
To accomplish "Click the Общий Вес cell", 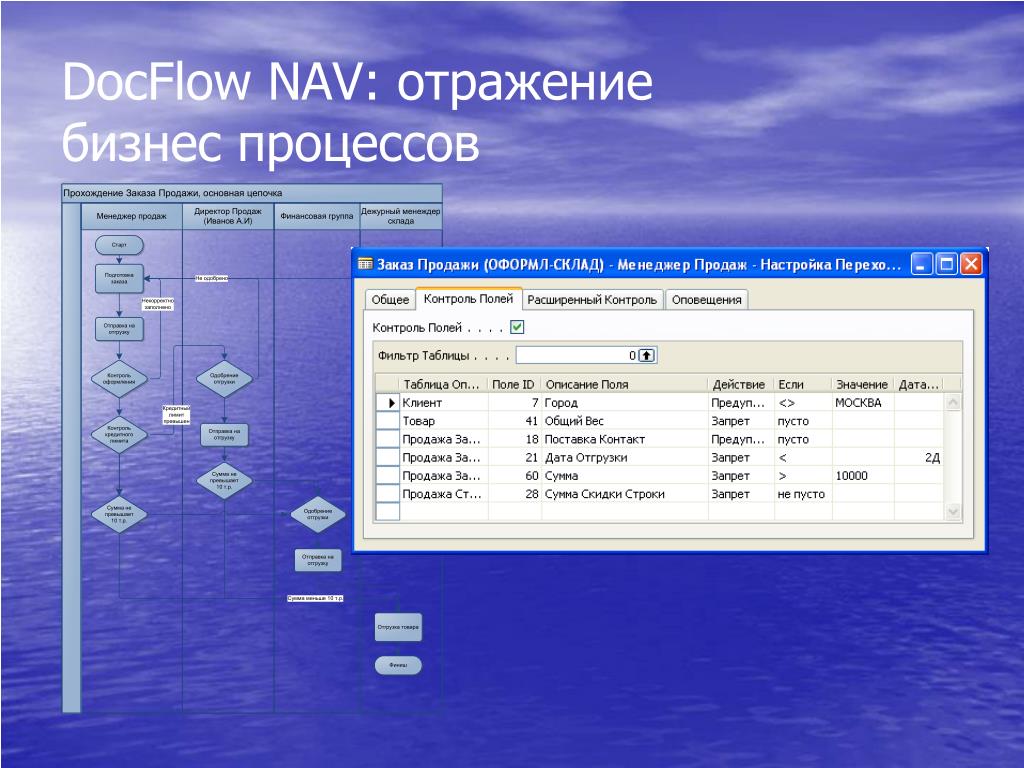I will tap(625, 421).
